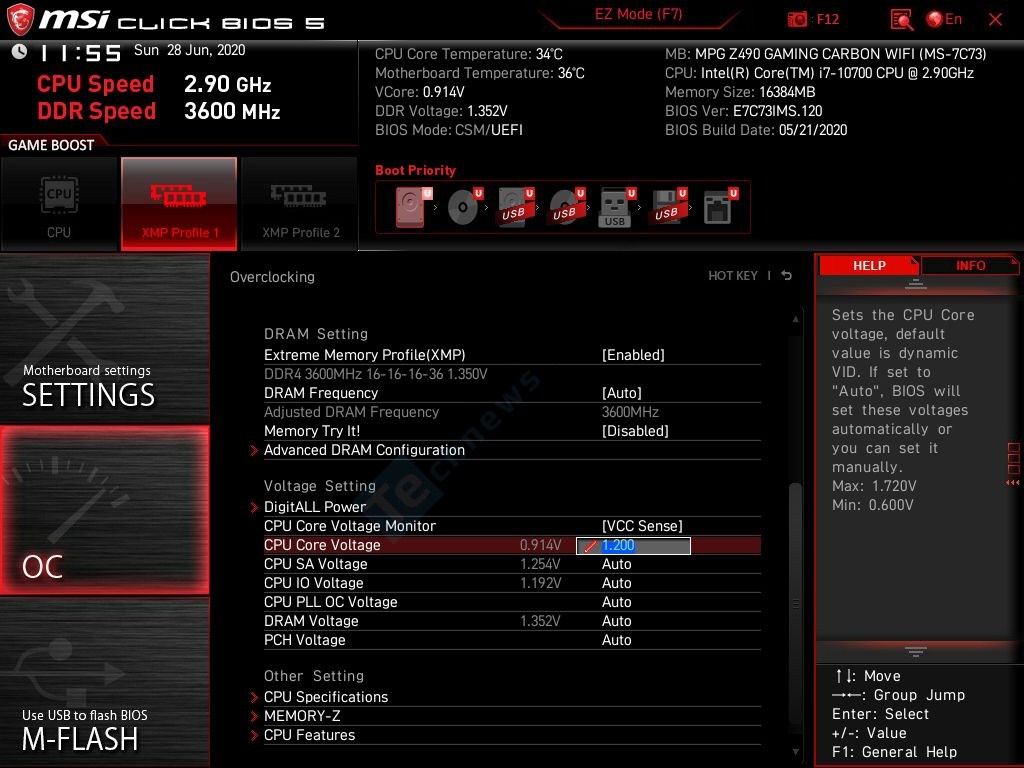This screenshot has width=1024, height=768.
Task: Open the OC overclocking tile
Action: [104, 511]
